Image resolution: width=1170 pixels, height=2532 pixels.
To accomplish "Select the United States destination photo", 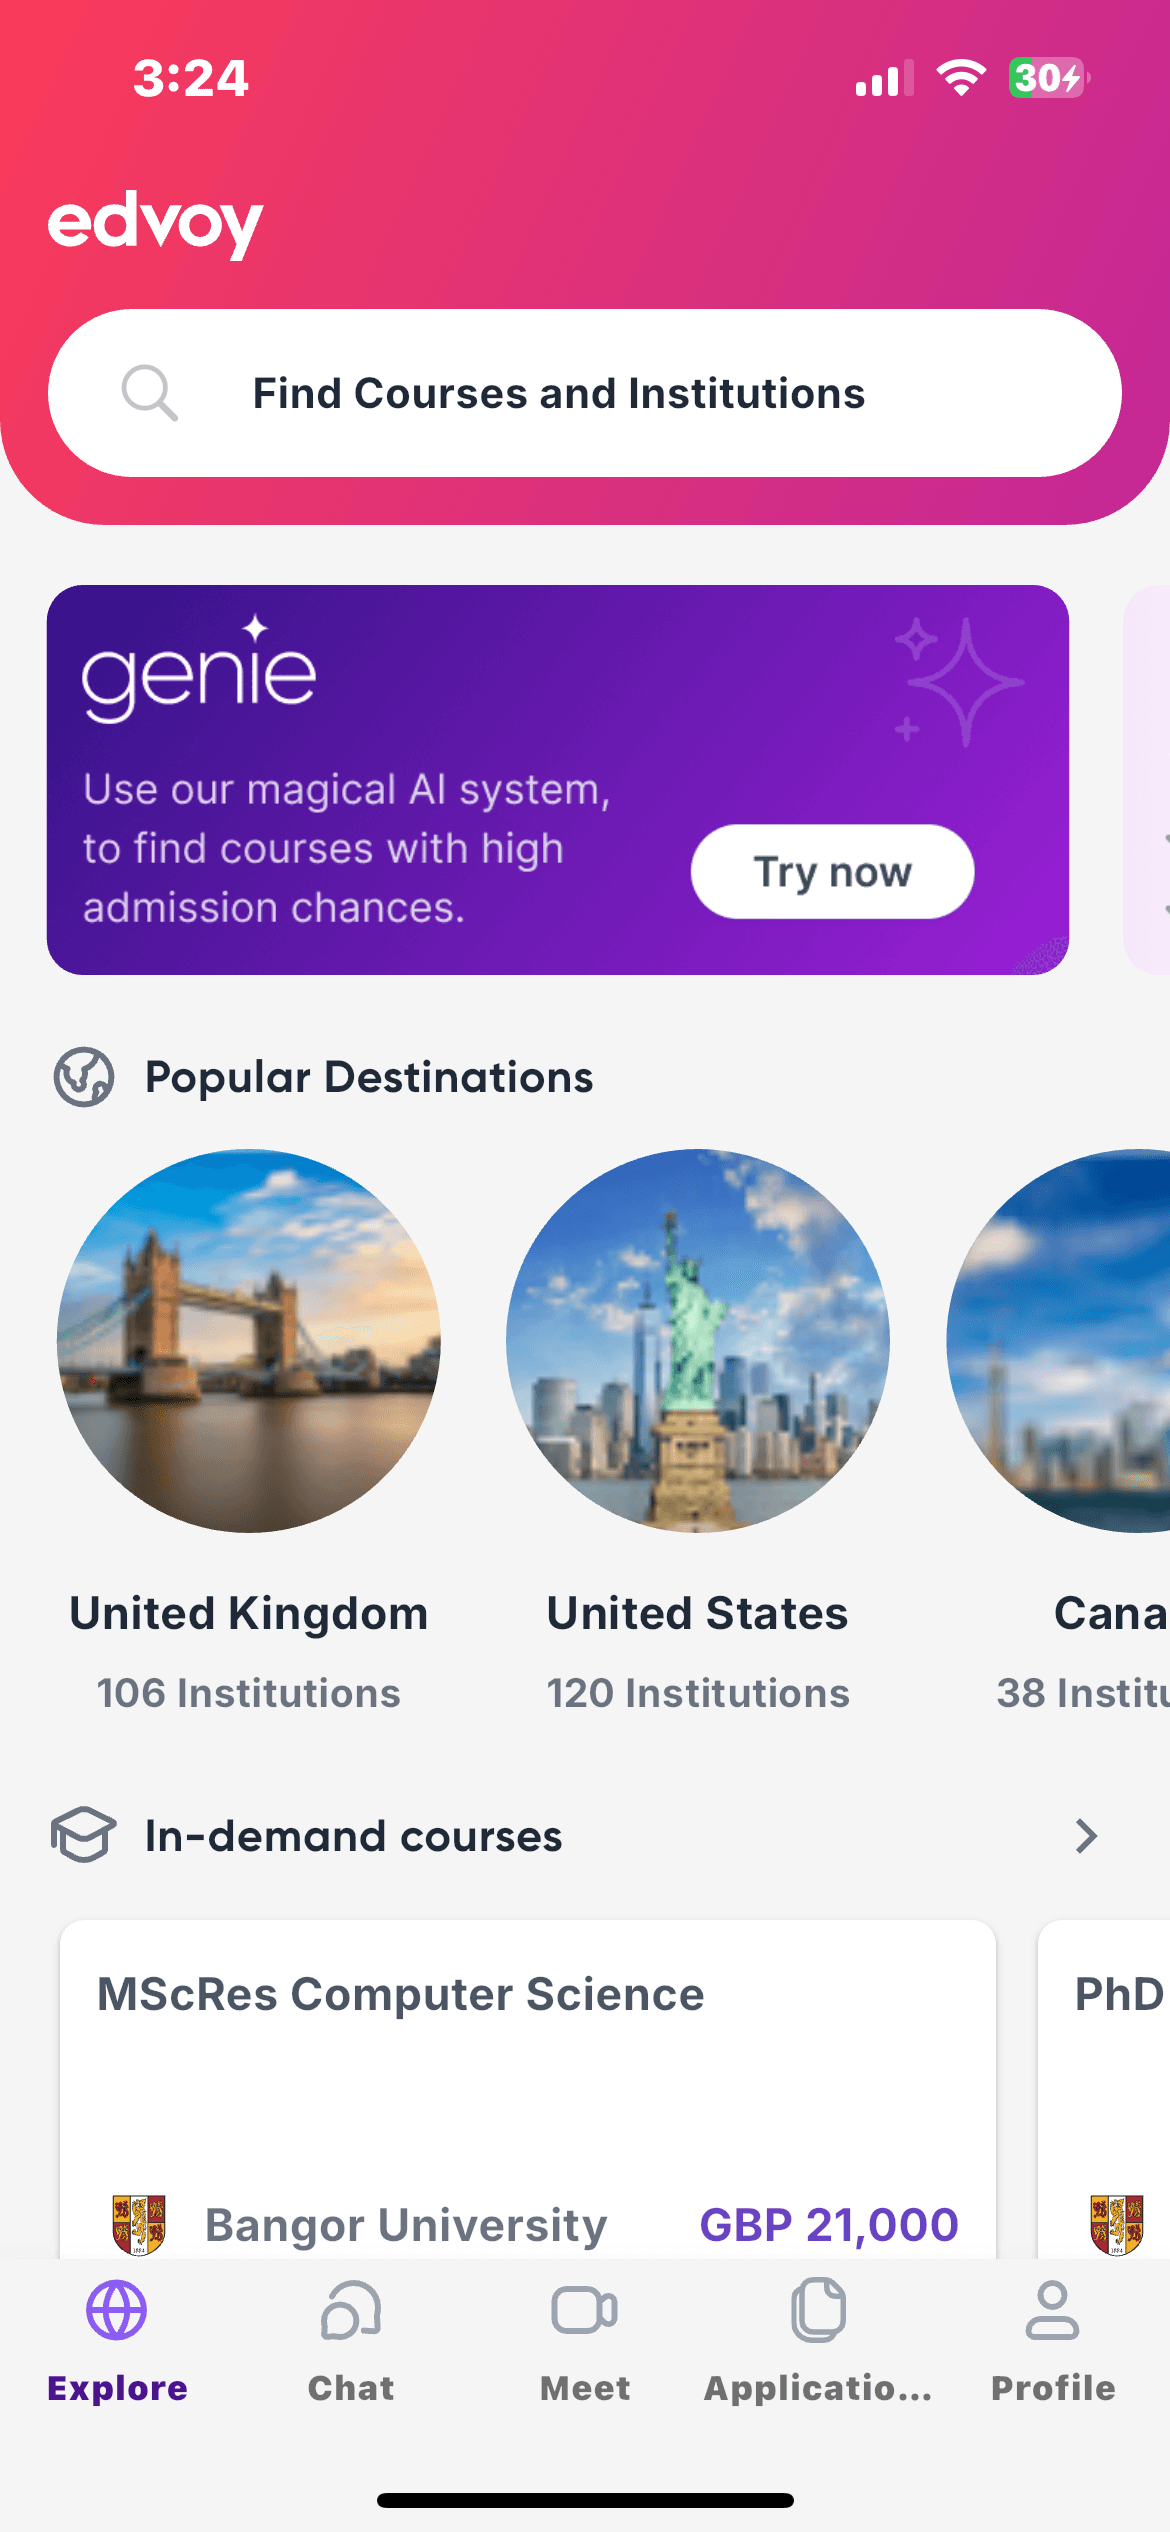I will click(698, 1341).
